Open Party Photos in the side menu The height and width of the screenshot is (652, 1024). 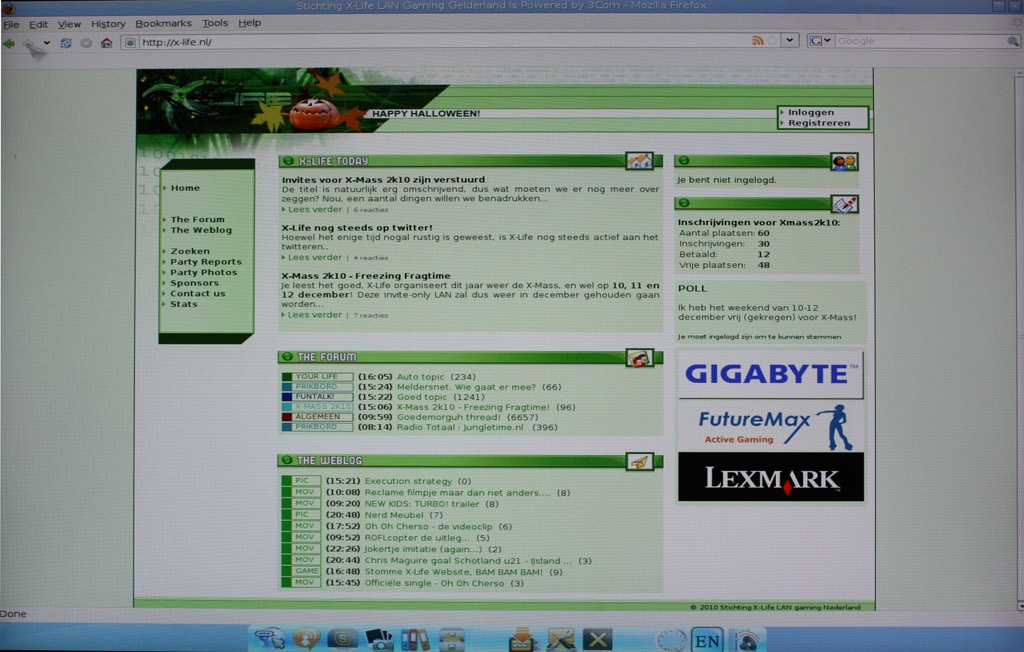coord(204,272)
